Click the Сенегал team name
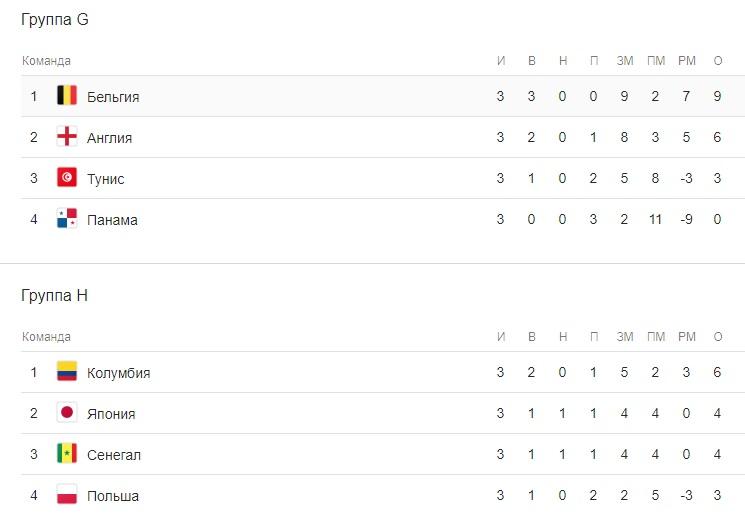Viewport: 745px width, 525px height. (114, 455)
